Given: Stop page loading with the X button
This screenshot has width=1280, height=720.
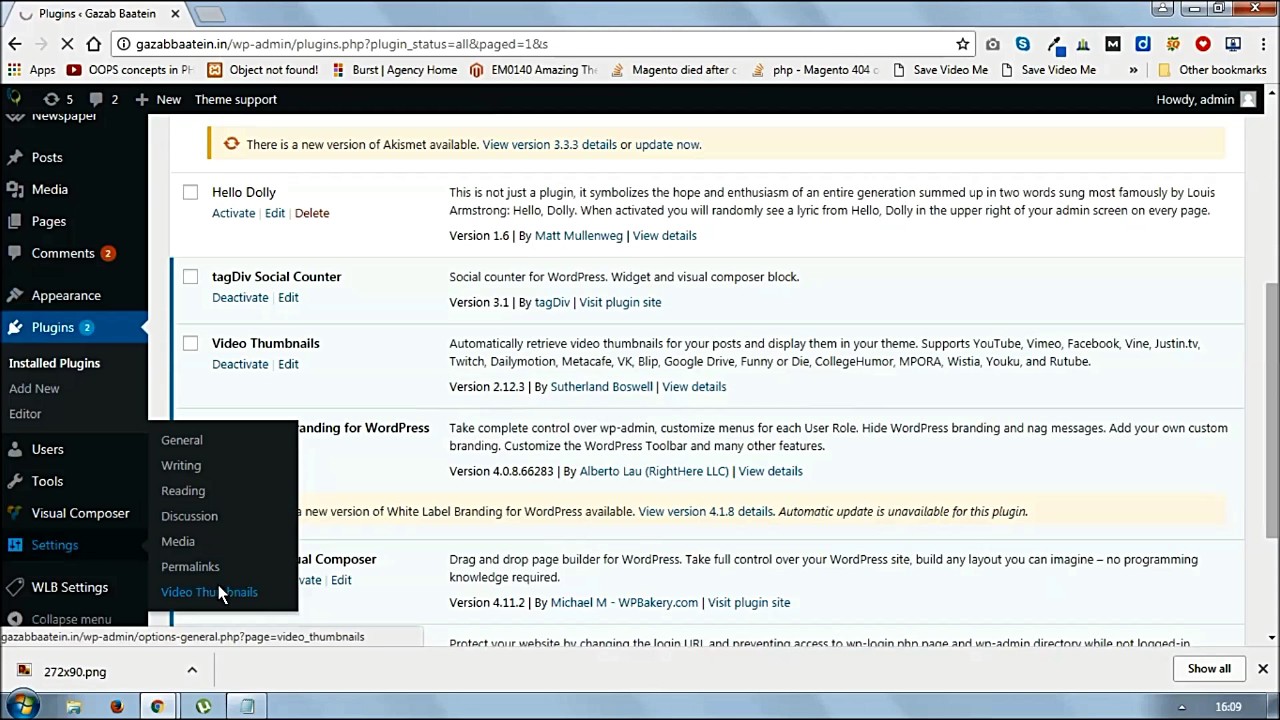Looking at the screenshot, I should [67, 44].
